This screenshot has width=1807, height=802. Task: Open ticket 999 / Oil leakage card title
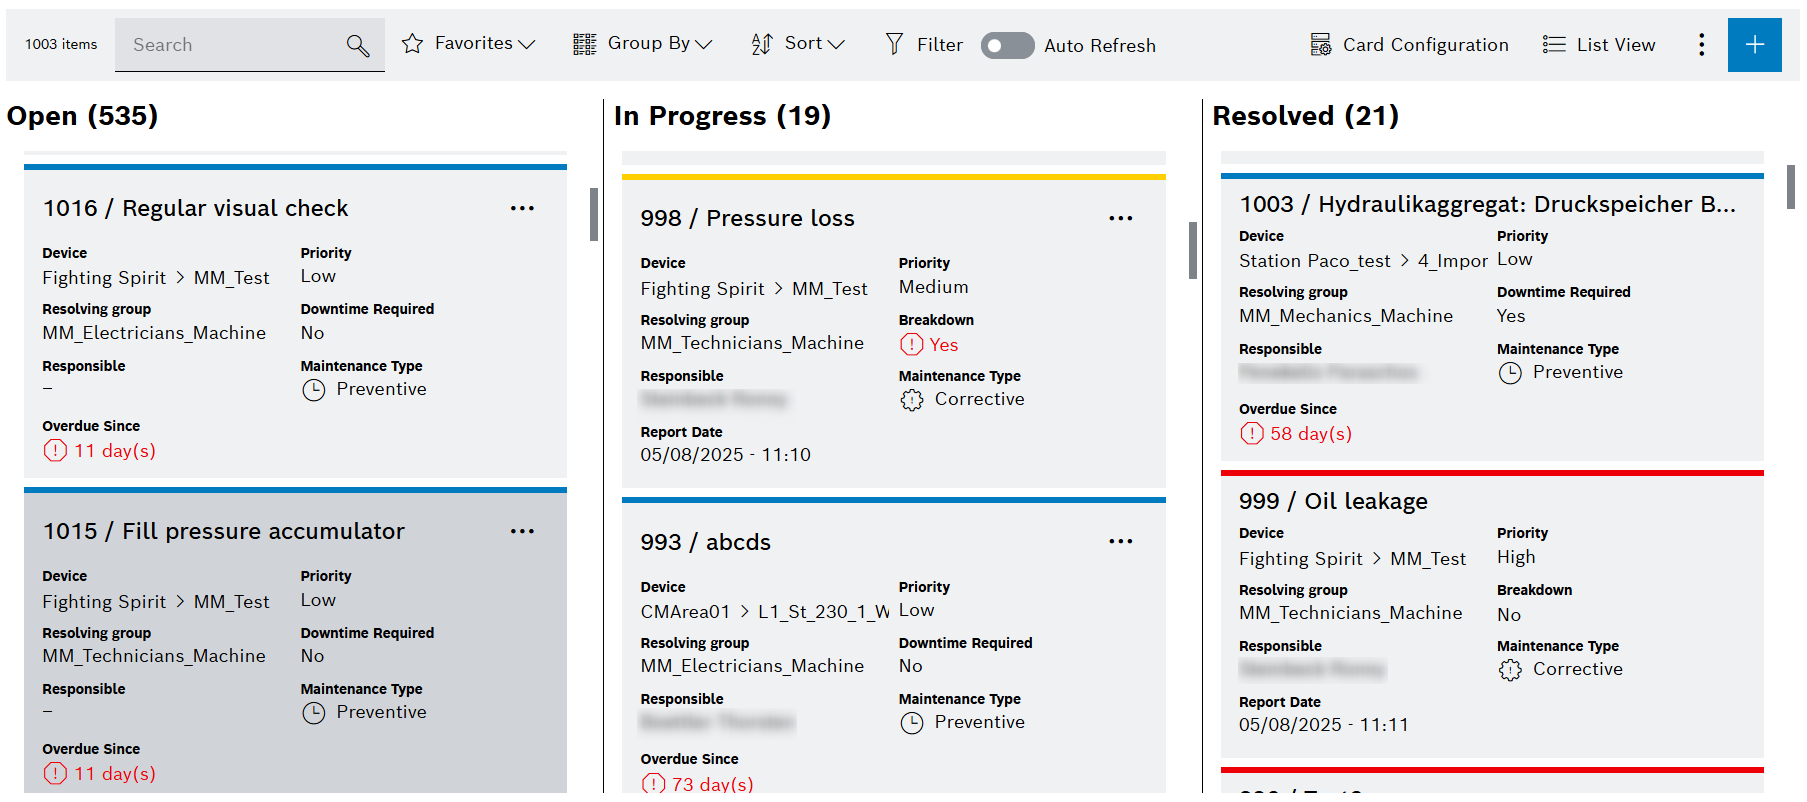pyautogui.click(x=1333, y=501)
